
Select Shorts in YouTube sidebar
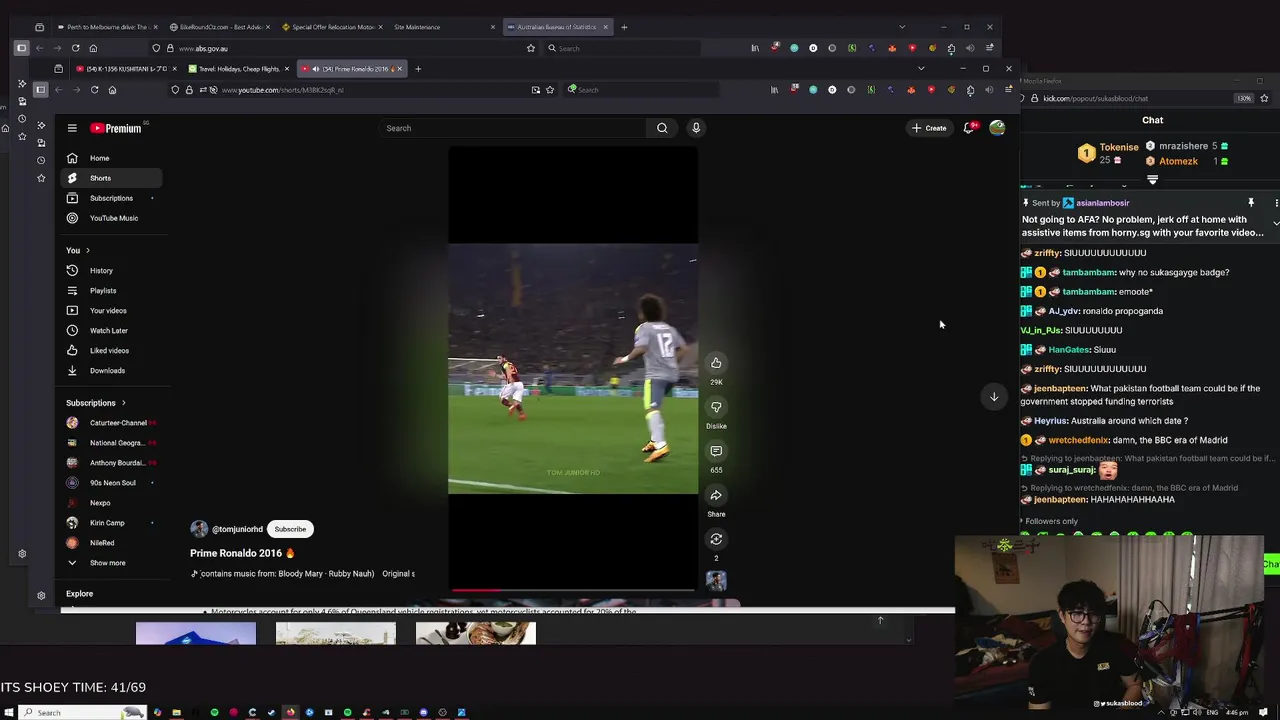pyautogui.click(x=110, y=178)
